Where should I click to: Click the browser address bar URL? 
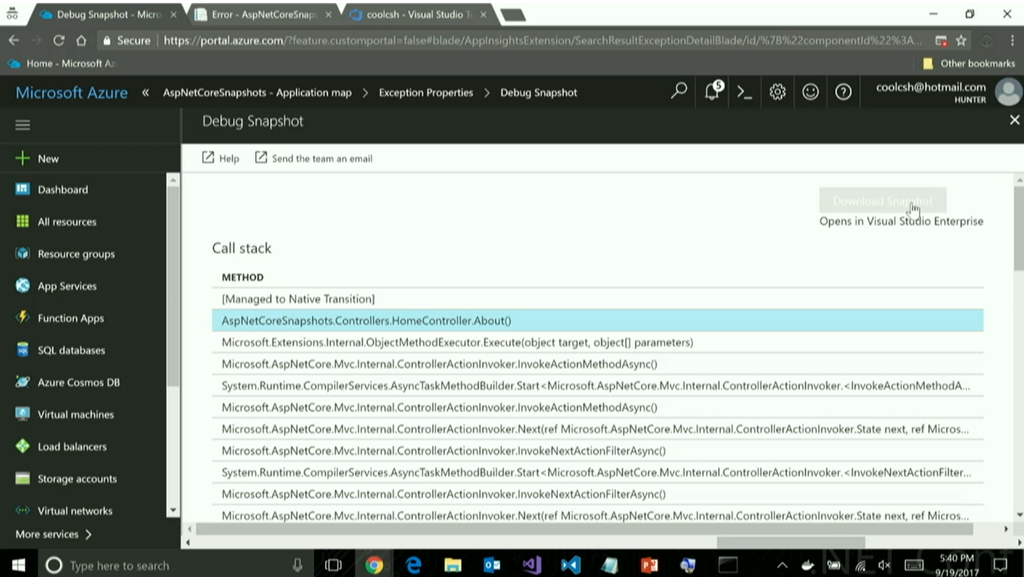point(542,40)
